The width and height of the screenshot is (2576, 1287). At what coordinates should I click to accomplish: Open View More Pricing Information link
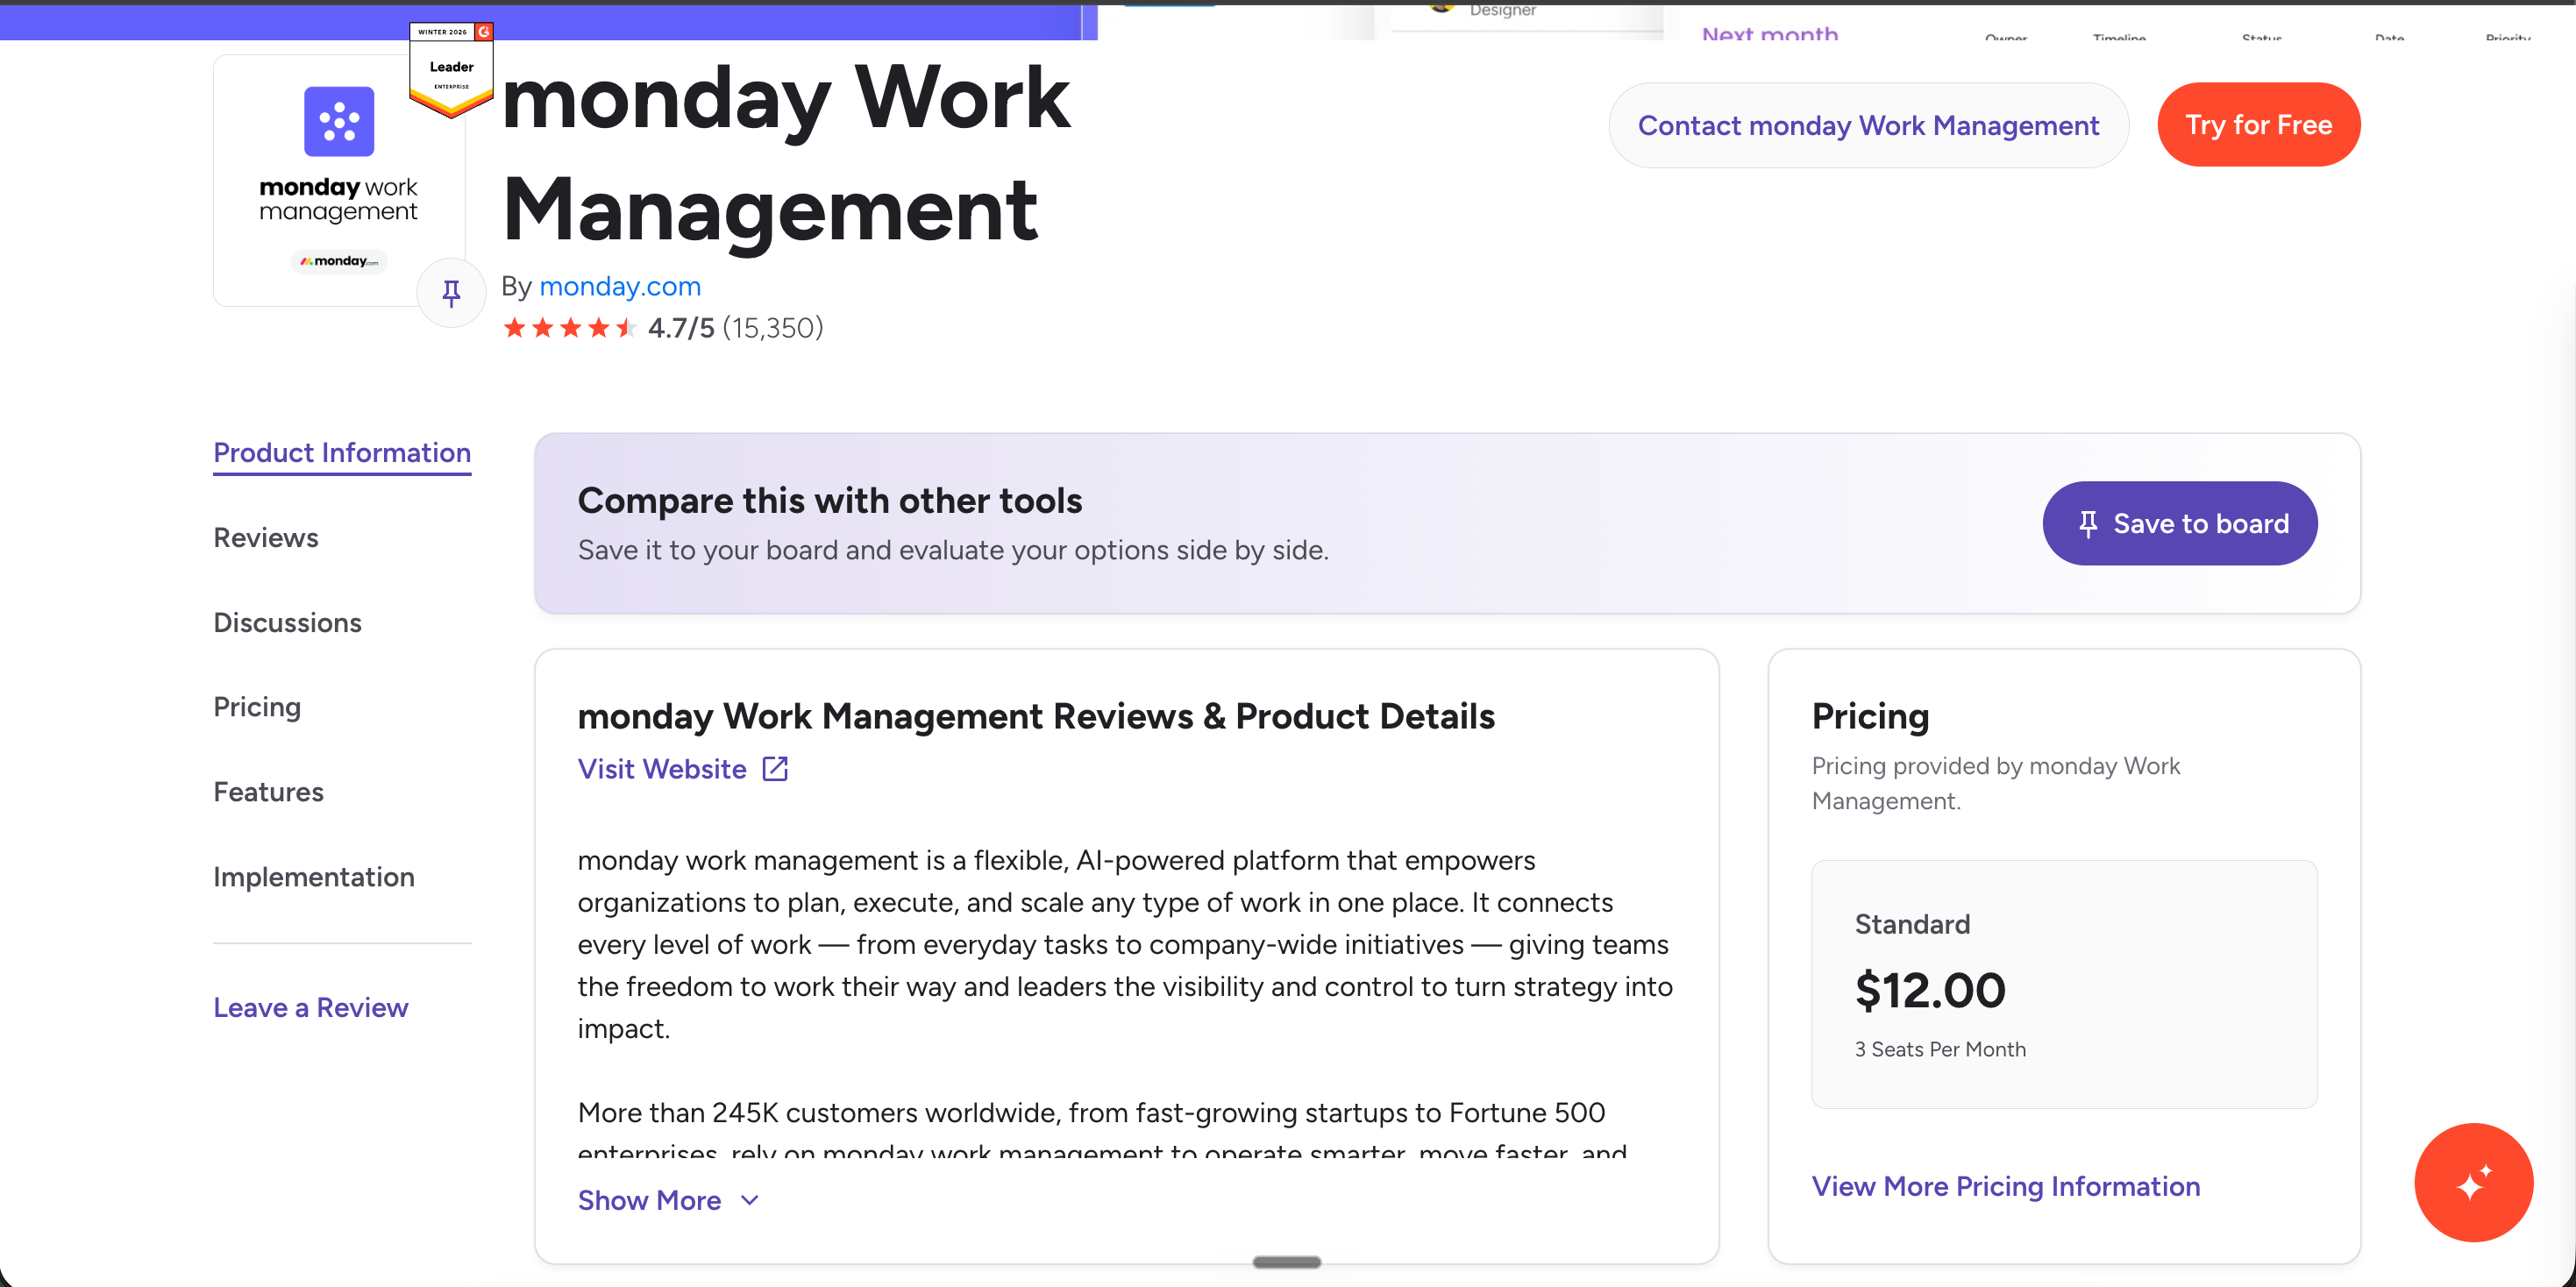[x=2005, y=1186]
